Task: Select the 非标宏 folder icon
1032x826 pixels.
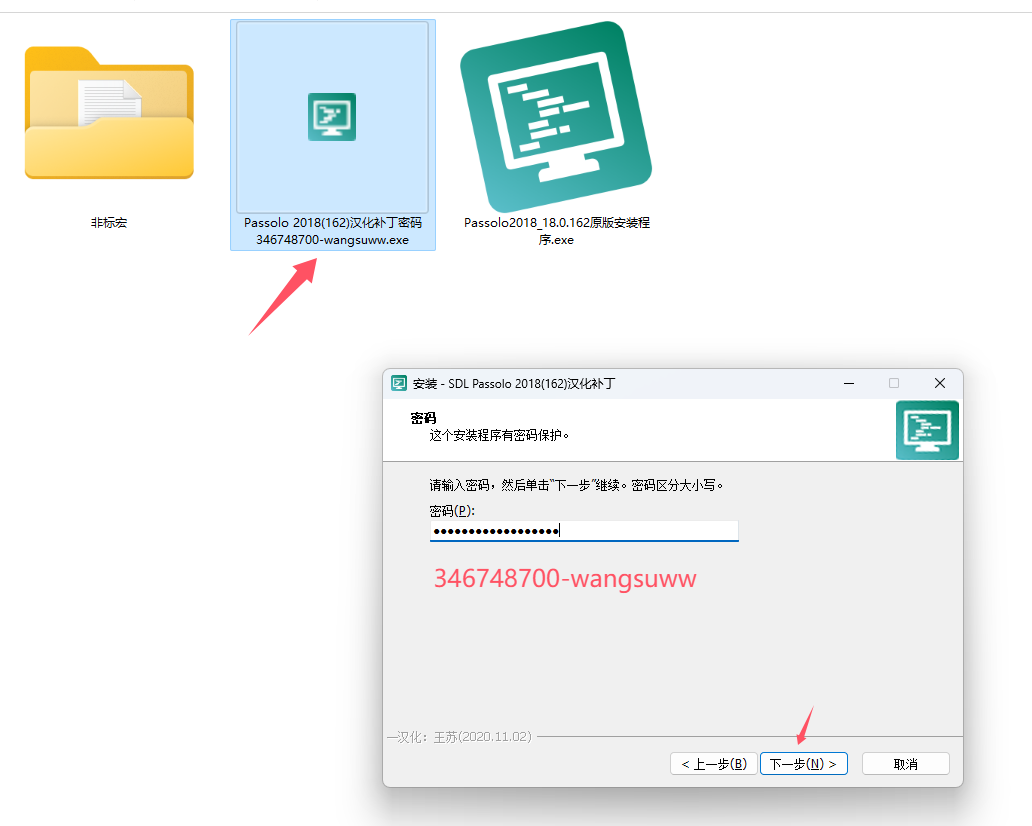Action: [109, 113]
